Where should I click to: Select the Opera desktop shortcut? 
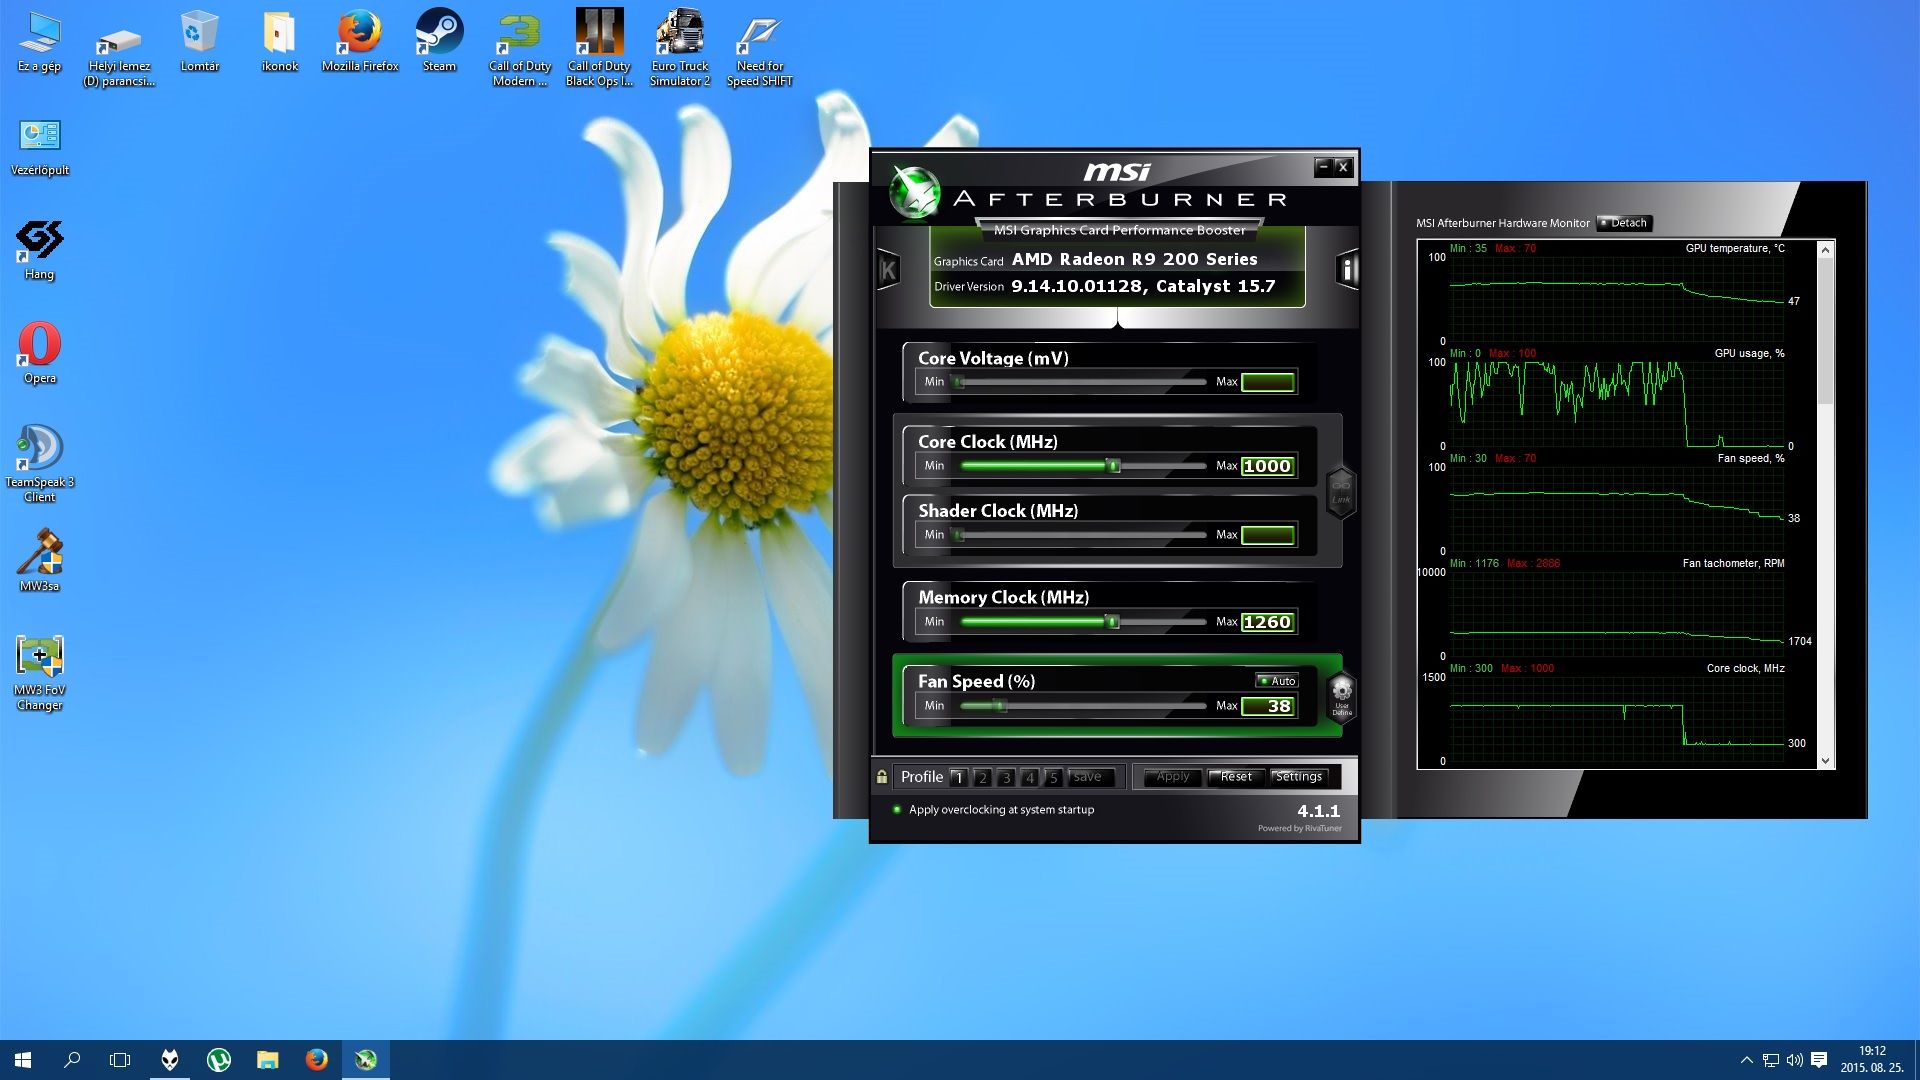(x=39, y=354)
